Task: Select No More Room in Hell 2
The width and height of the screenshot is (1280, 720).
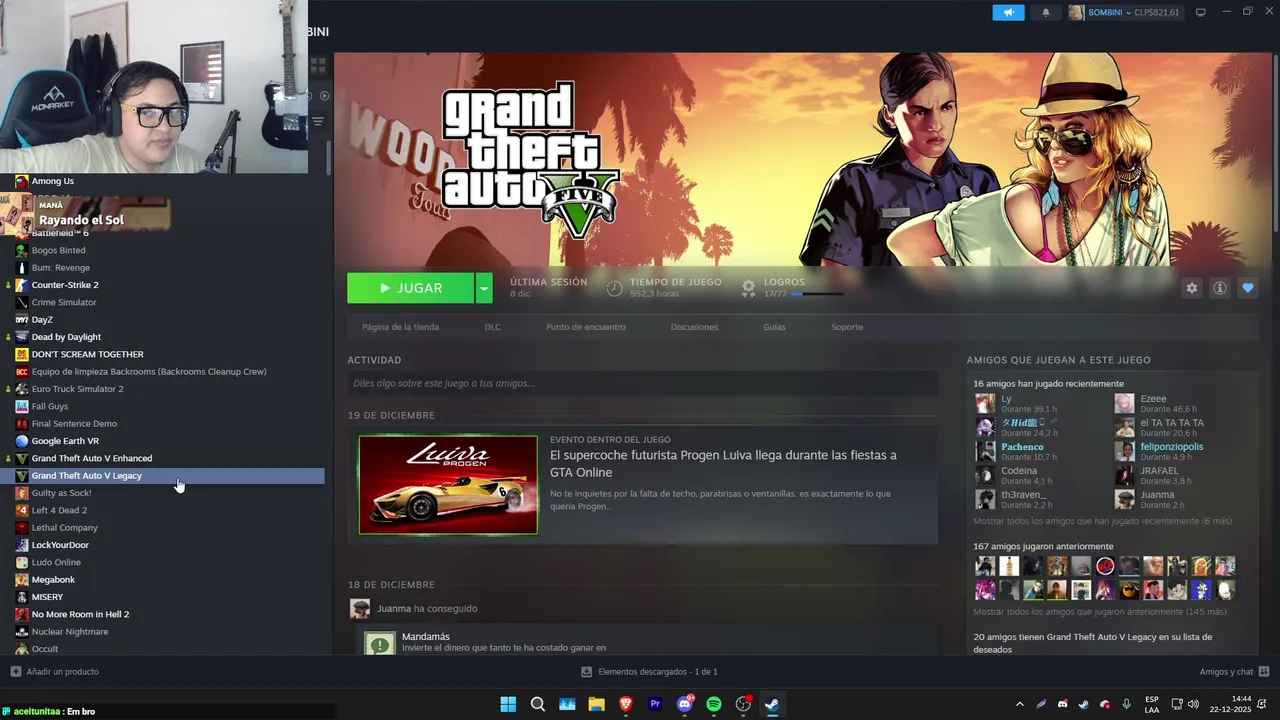Action: [x=80, y=614]
